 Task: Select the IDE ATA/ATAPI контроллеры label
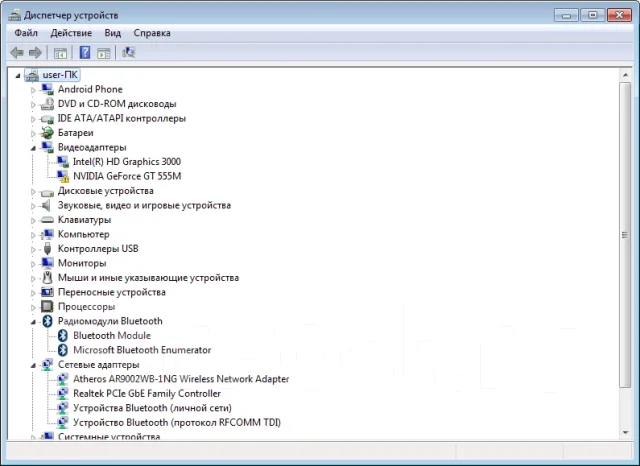[x=122, y=118]
